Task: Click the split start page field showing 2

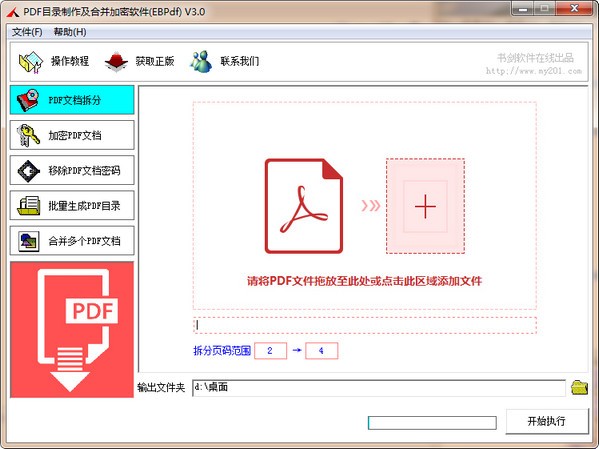Action: coord(270,351)
